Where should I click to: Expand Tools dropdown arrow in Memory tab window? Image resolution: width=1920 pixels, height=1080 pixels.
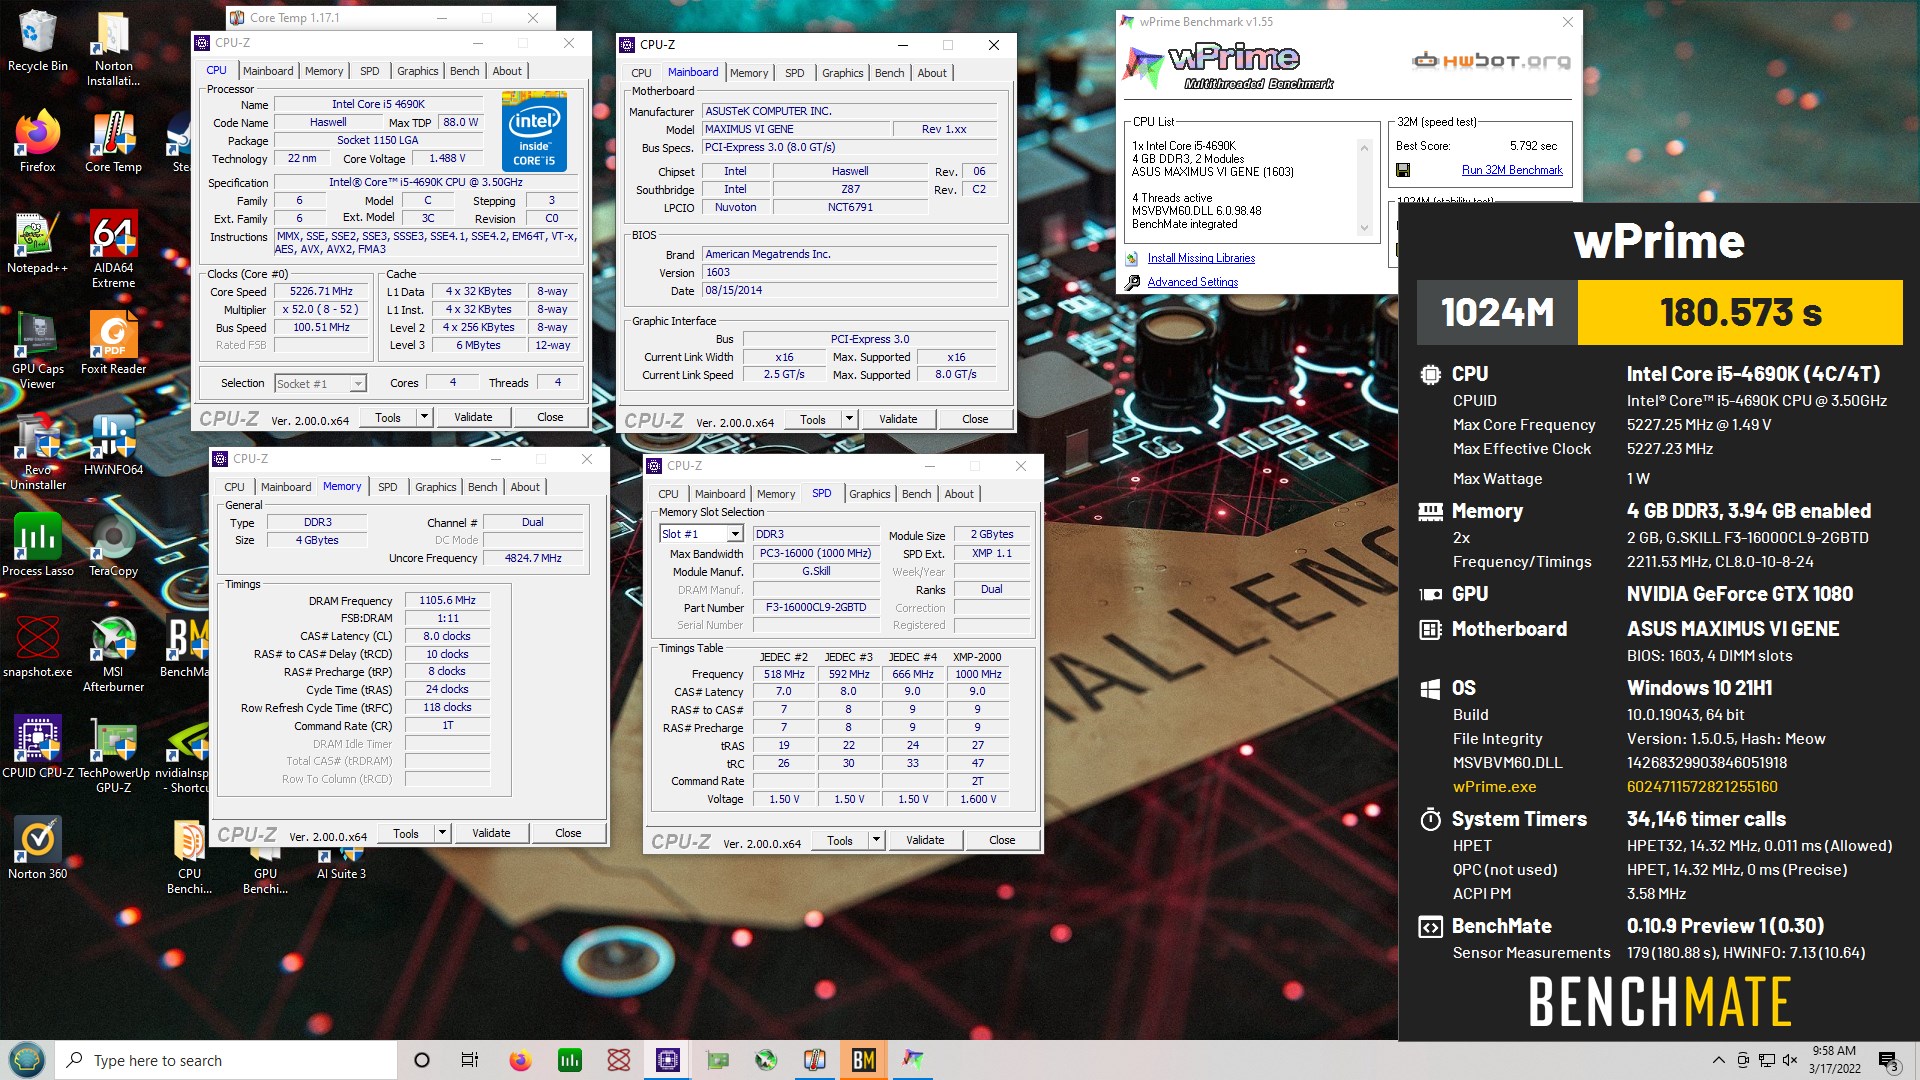tap(442, 833)
